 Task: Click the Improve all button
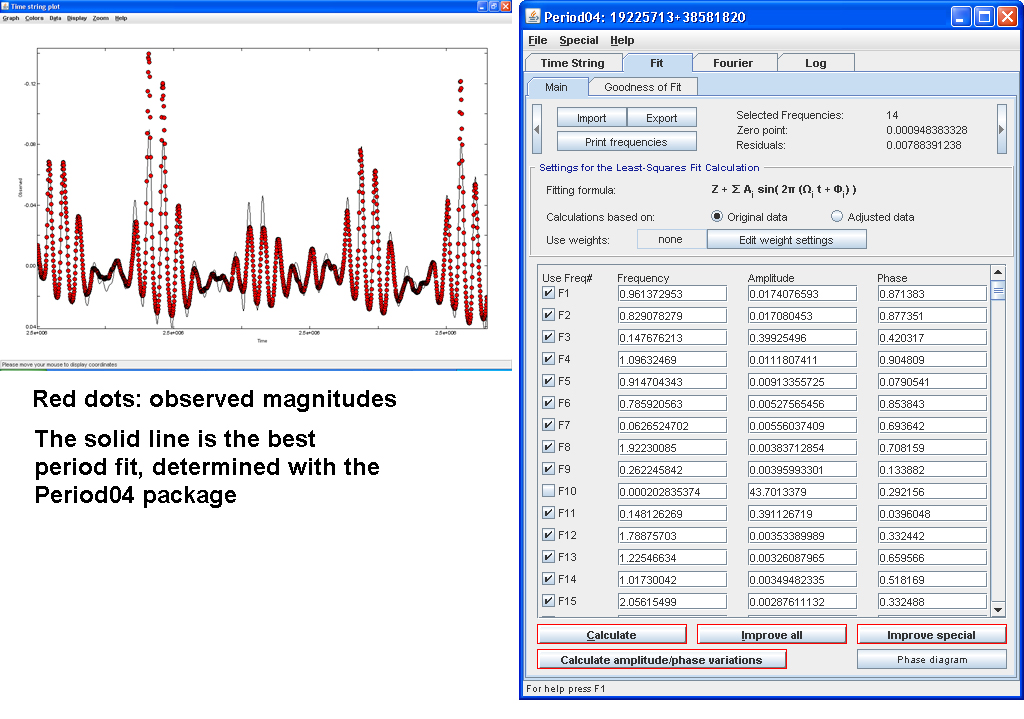(x=772, y=635)
